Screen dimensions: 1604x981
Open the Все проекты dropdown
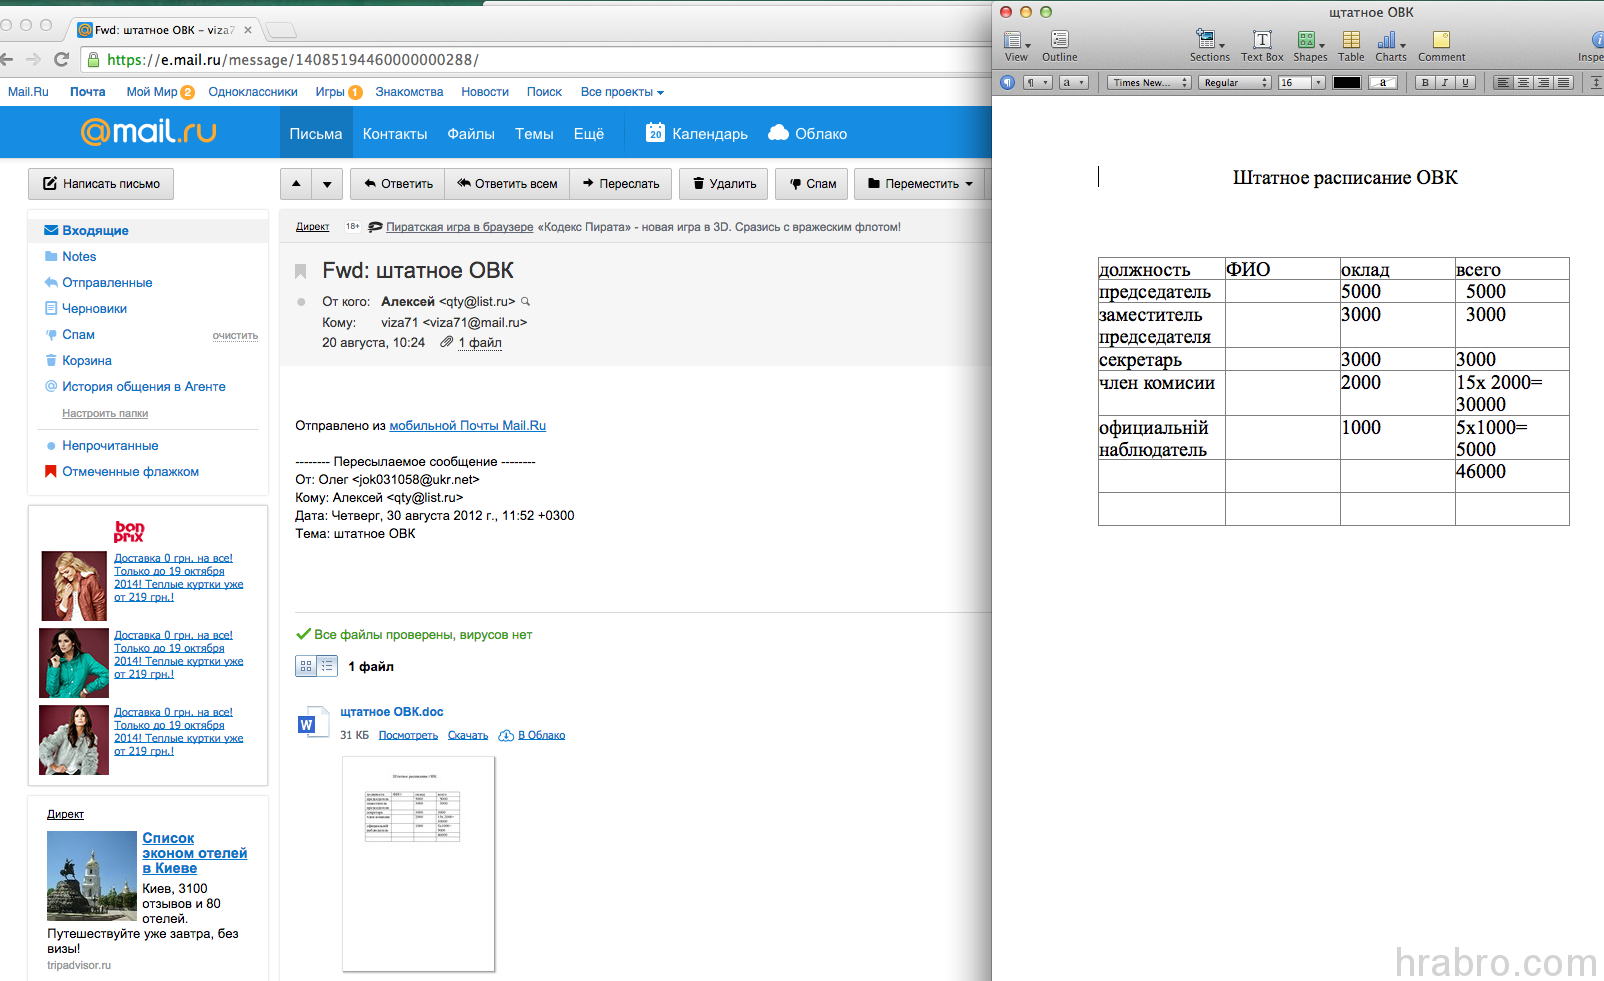(x=622, y=92)
